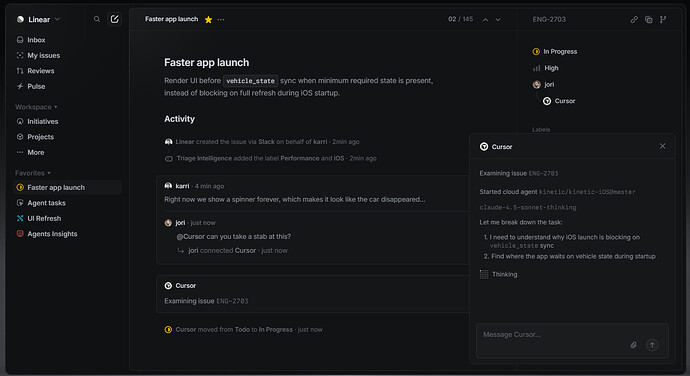
Task: Click the Inbox tray icon
Action: click(x=20, y=40)
